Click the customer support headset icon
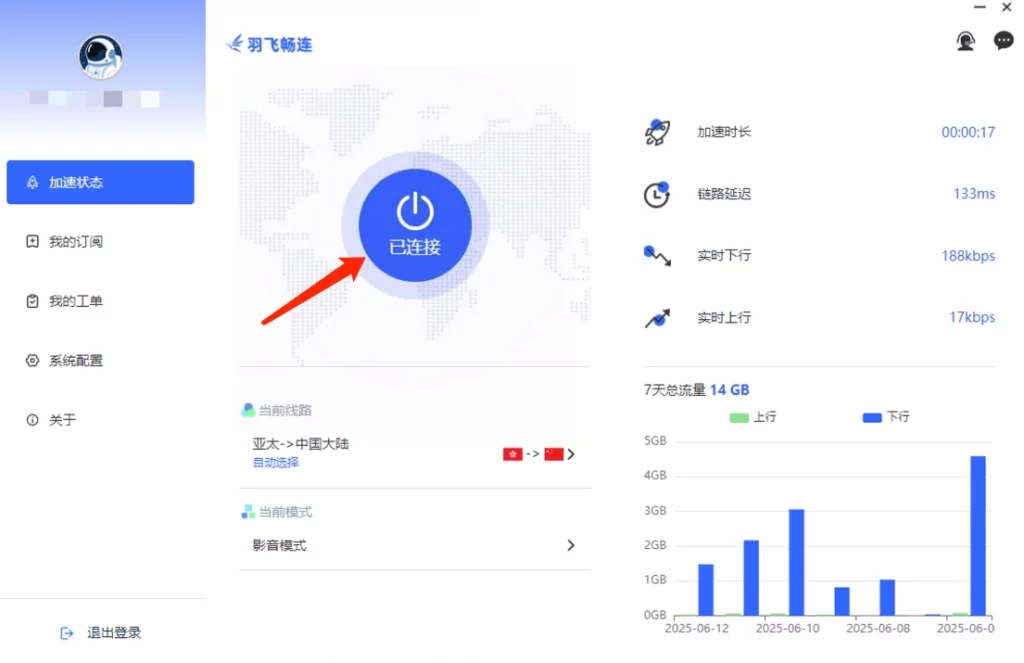The width and height of the screenshot is (1024, 663). (964, 40)
